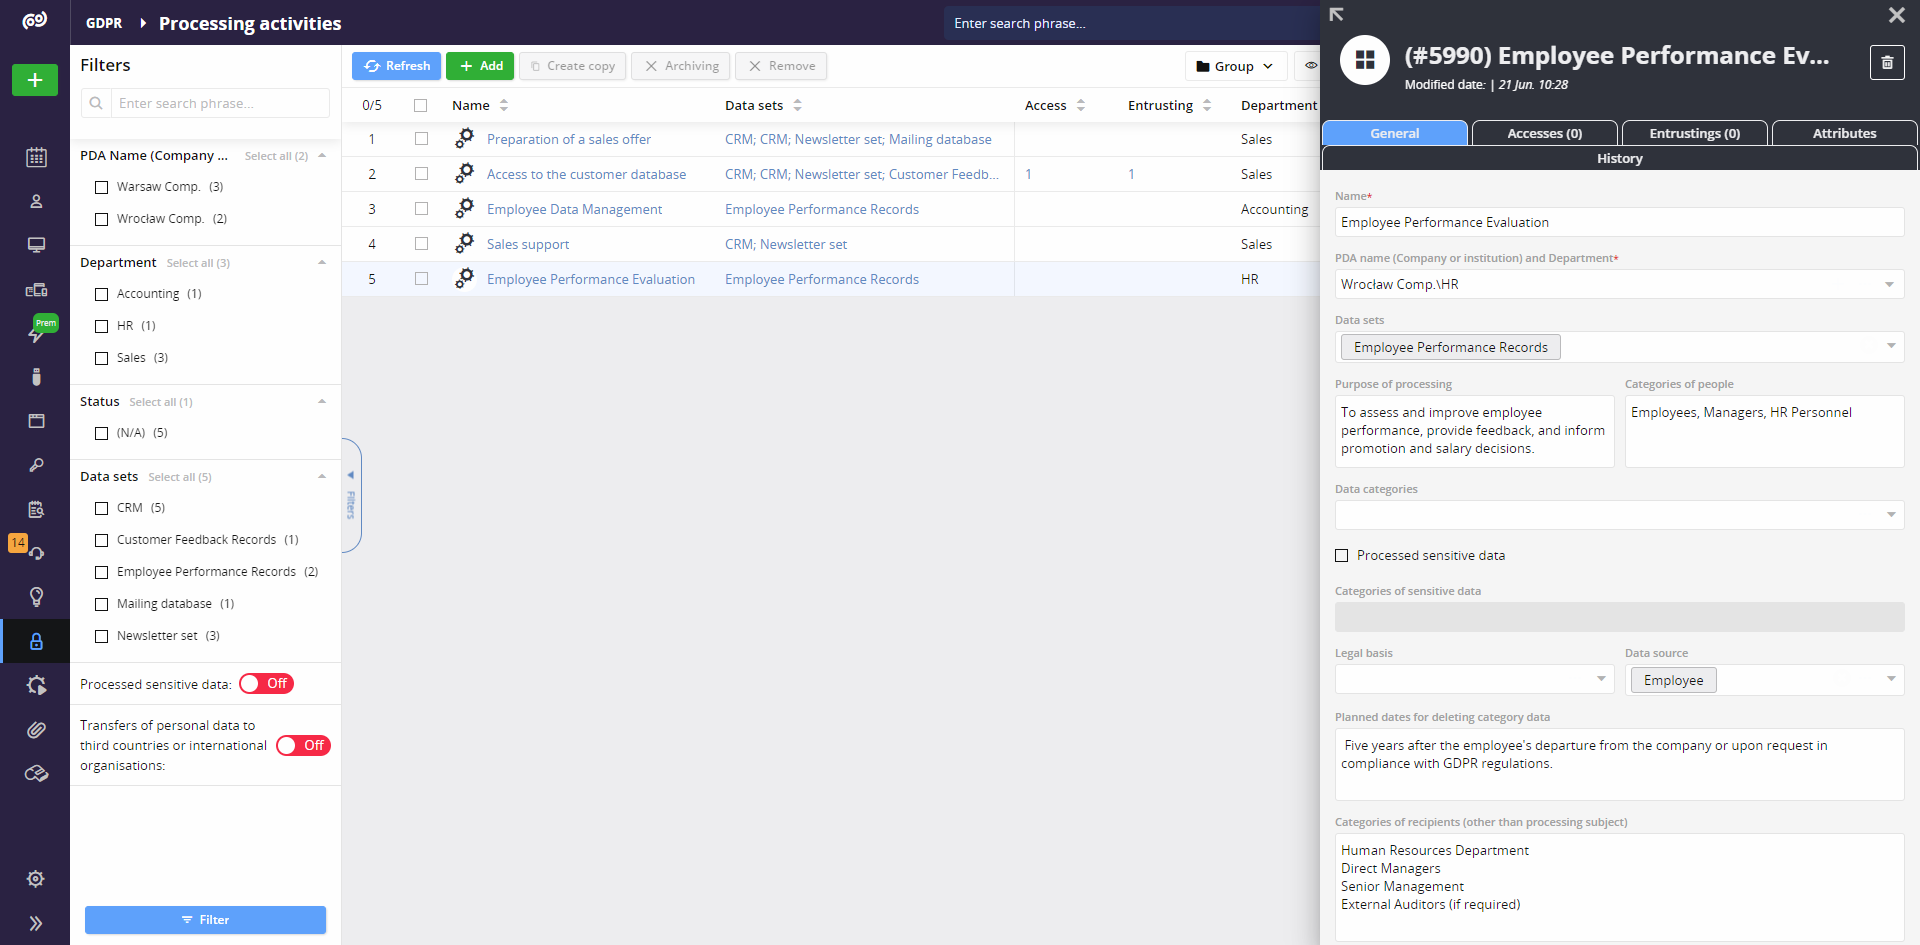Check the Customer Feedback Records filter
Image resolution: width=1920 pixels, height=945 pixels.
101,540
